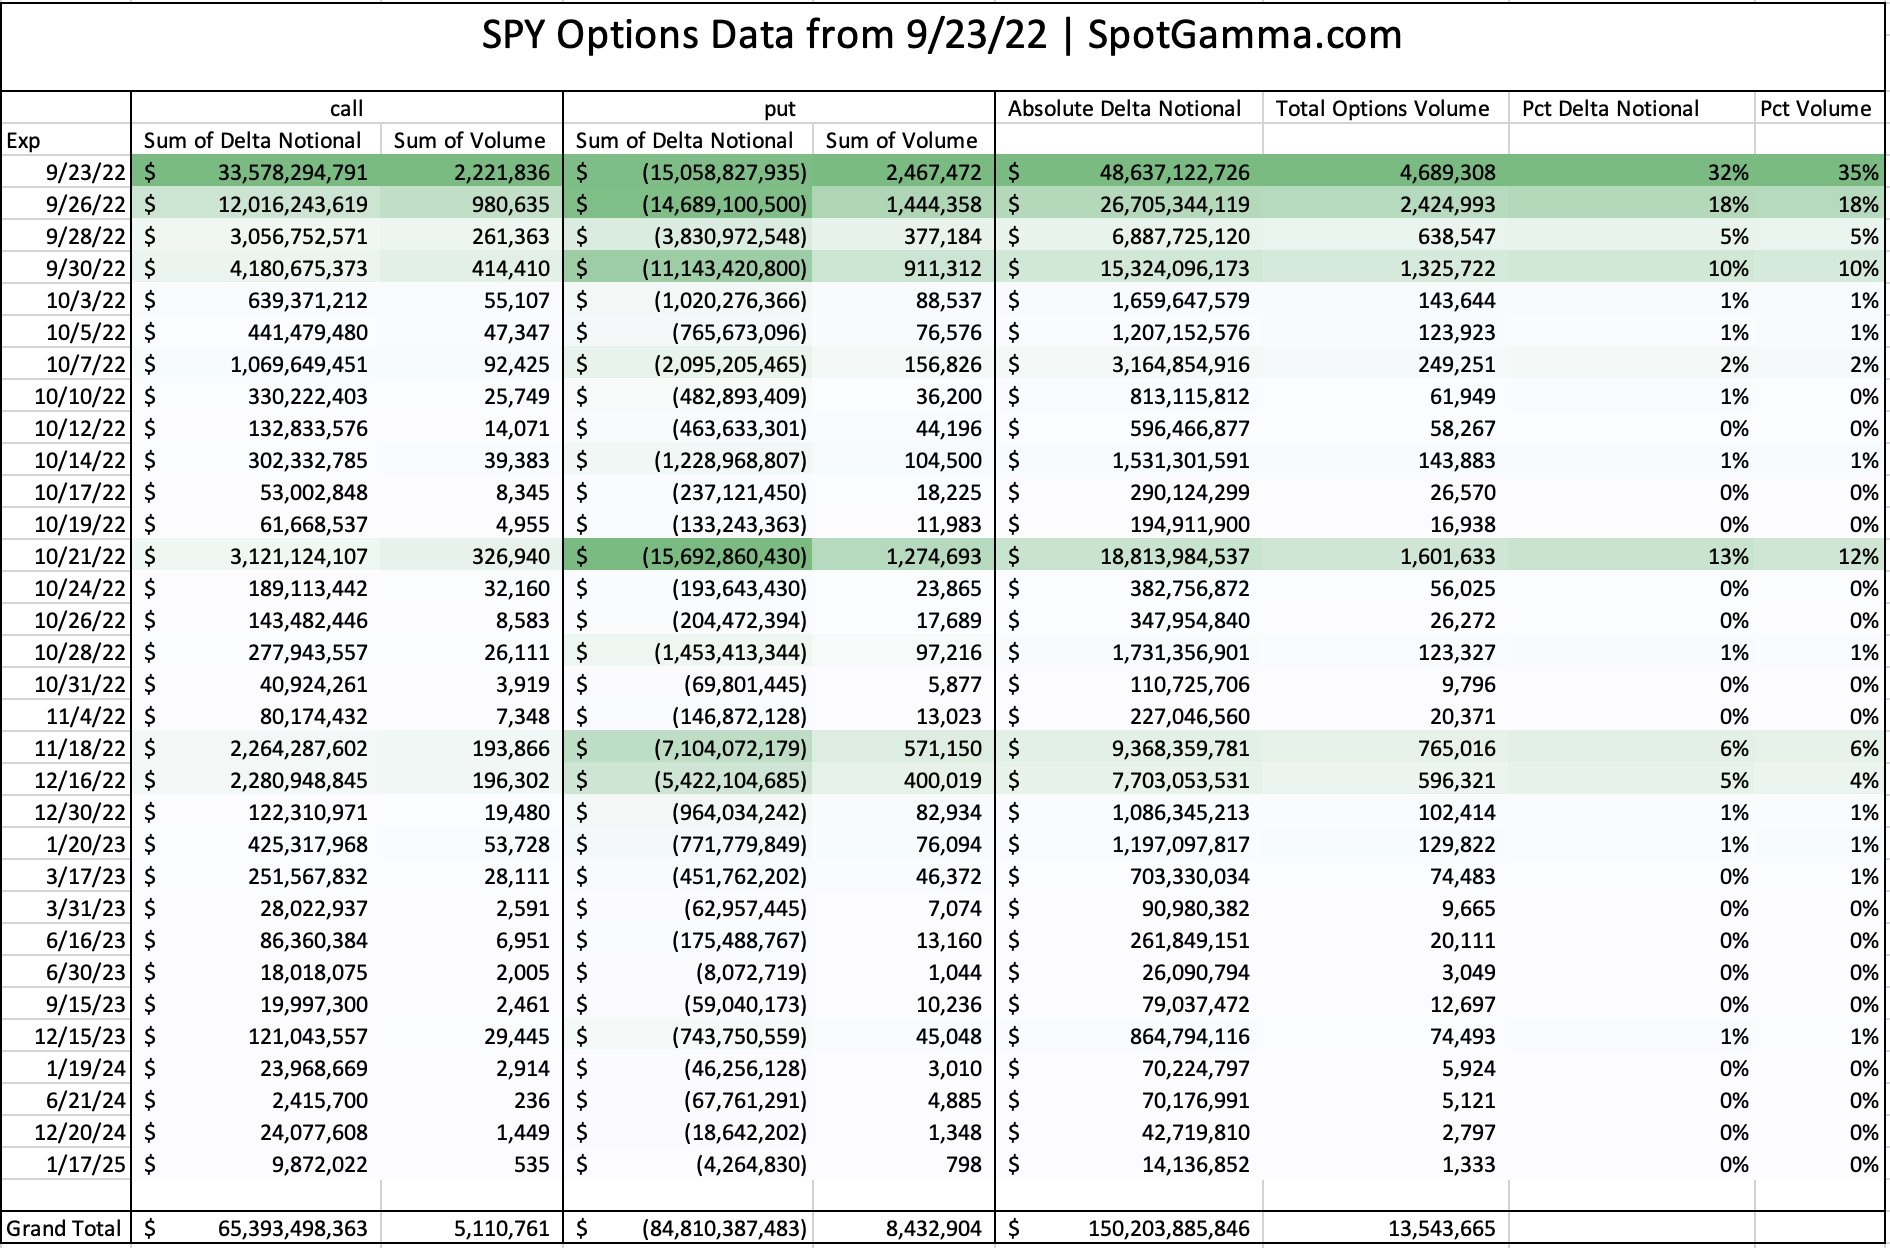Screen dimensions: 1890x1248
Task: Click the Sum of Volume header under call
Action: [468, 140]
